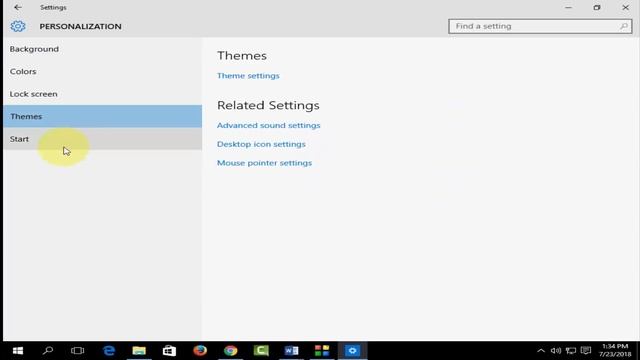Focus the Find a setting search box

pos(540,26)
